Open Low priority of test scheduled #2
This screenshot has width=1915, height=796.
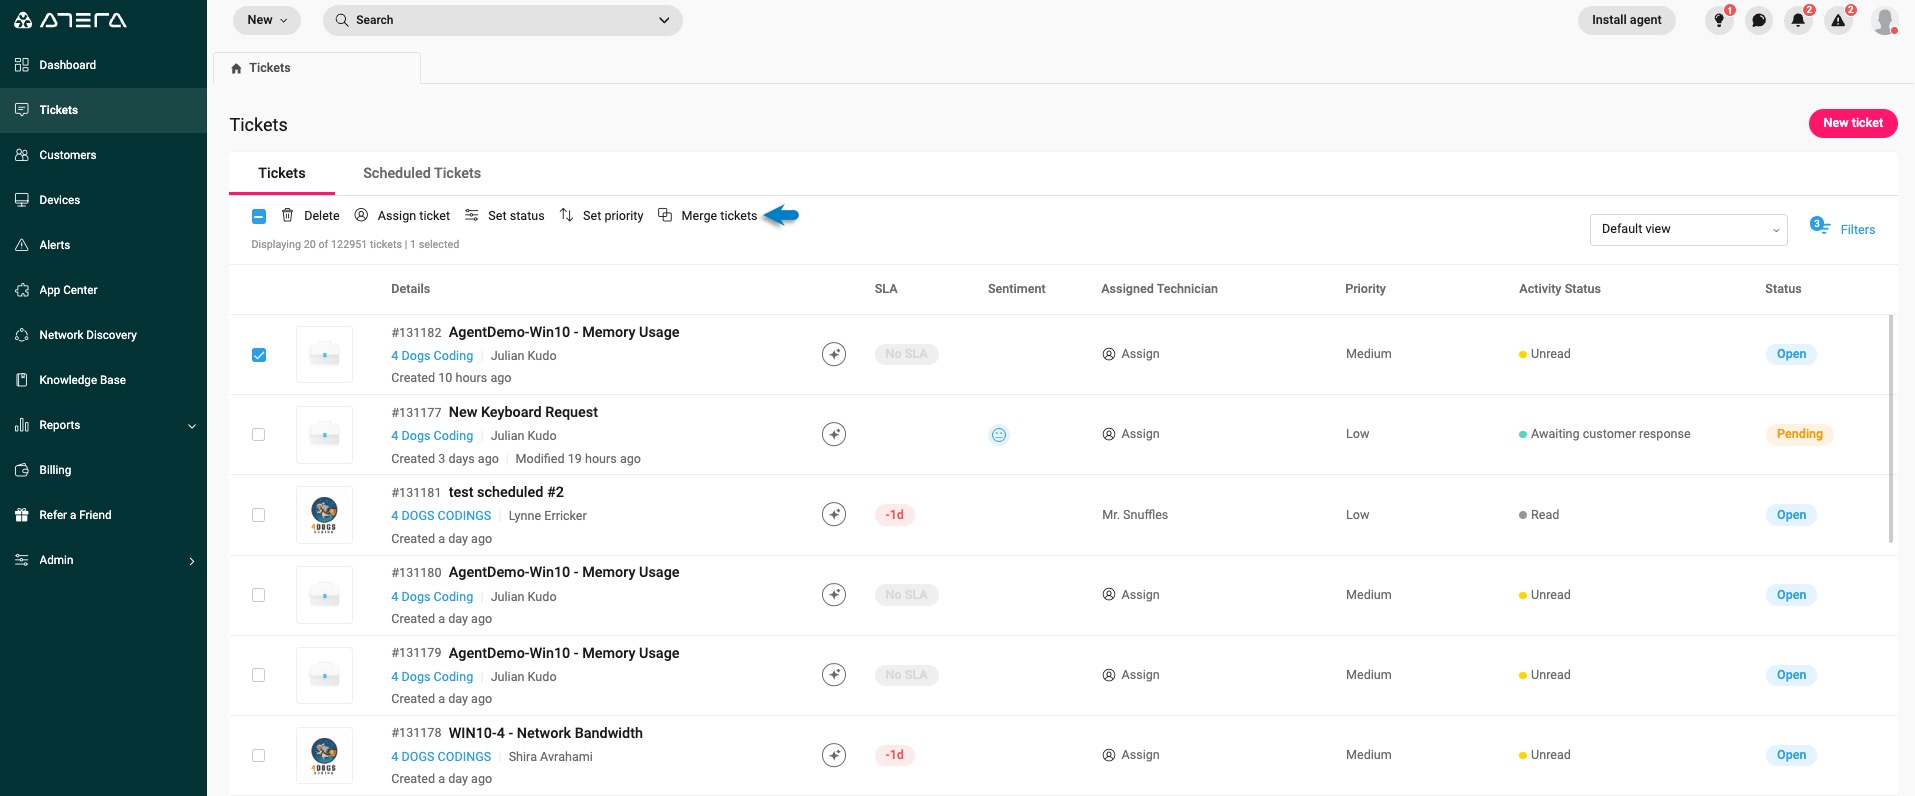click(1357, 515)
